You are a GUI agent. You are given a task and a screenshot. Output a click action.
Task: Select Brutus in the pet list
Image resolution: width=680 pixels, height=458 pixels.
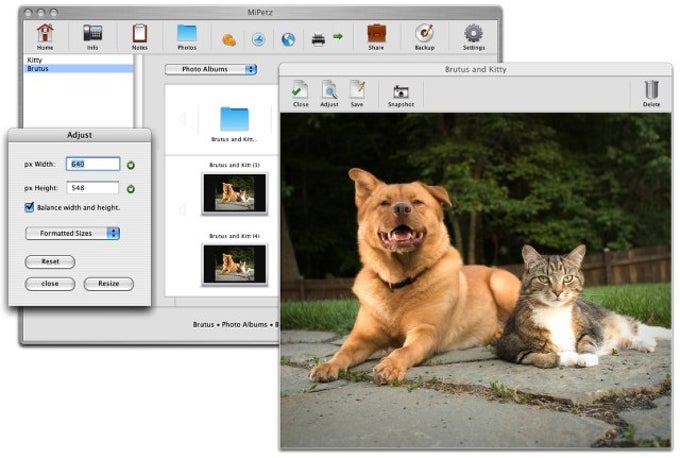pos(78,69)
